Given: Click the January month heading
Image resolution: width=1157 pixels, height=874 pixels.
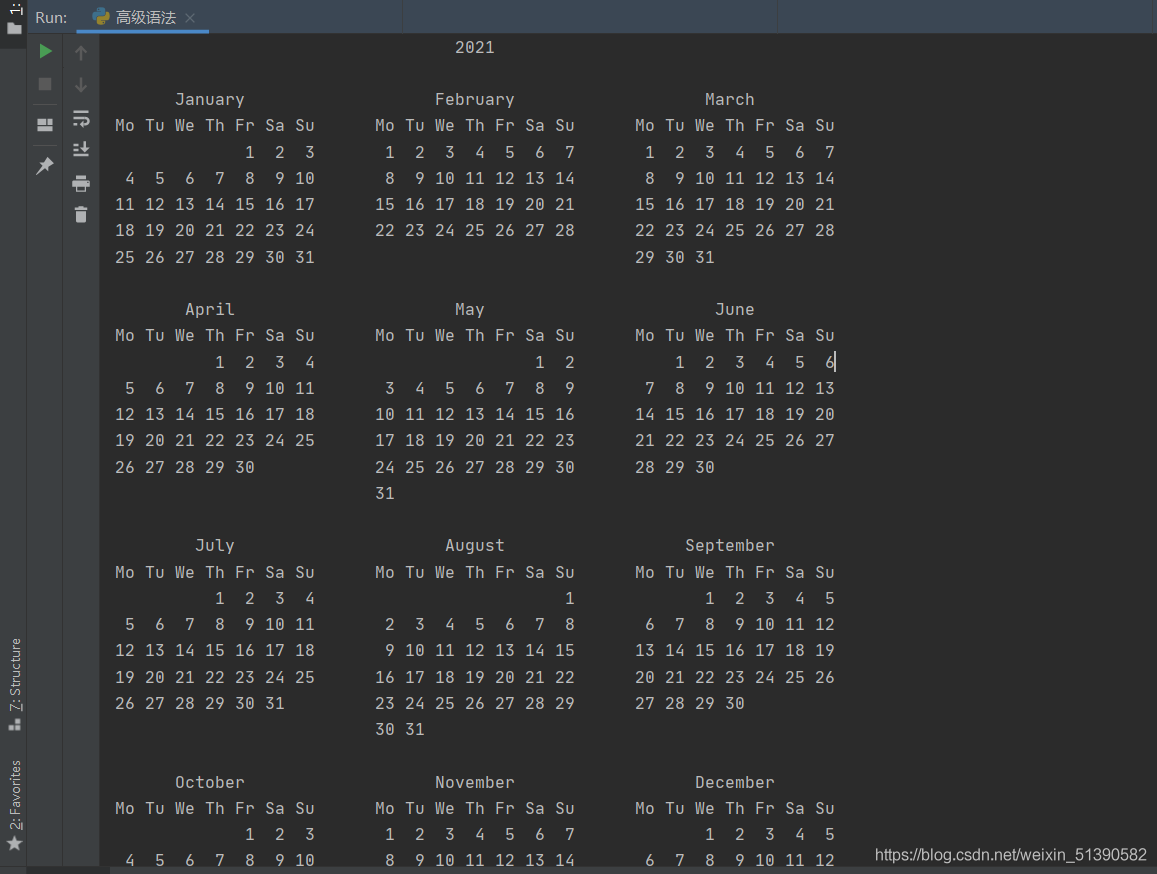Looking at the screenshot, I should click(210, 100).
